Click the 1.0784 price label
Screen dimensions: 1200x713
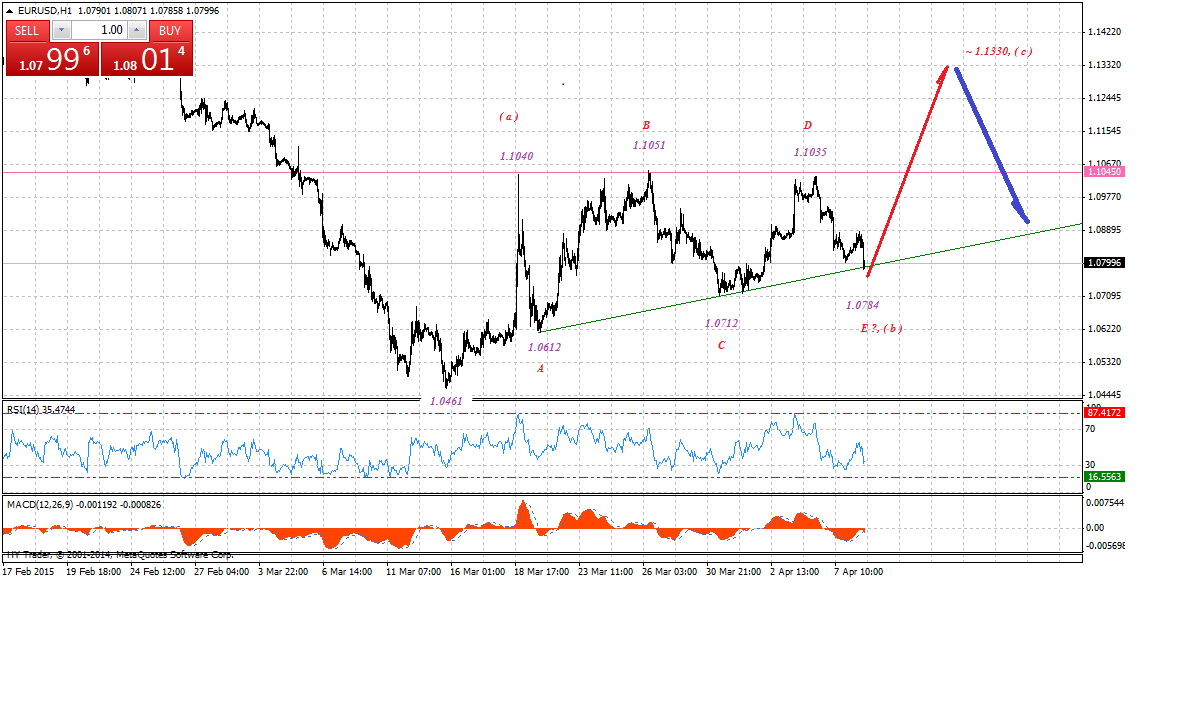coord(862,305)
